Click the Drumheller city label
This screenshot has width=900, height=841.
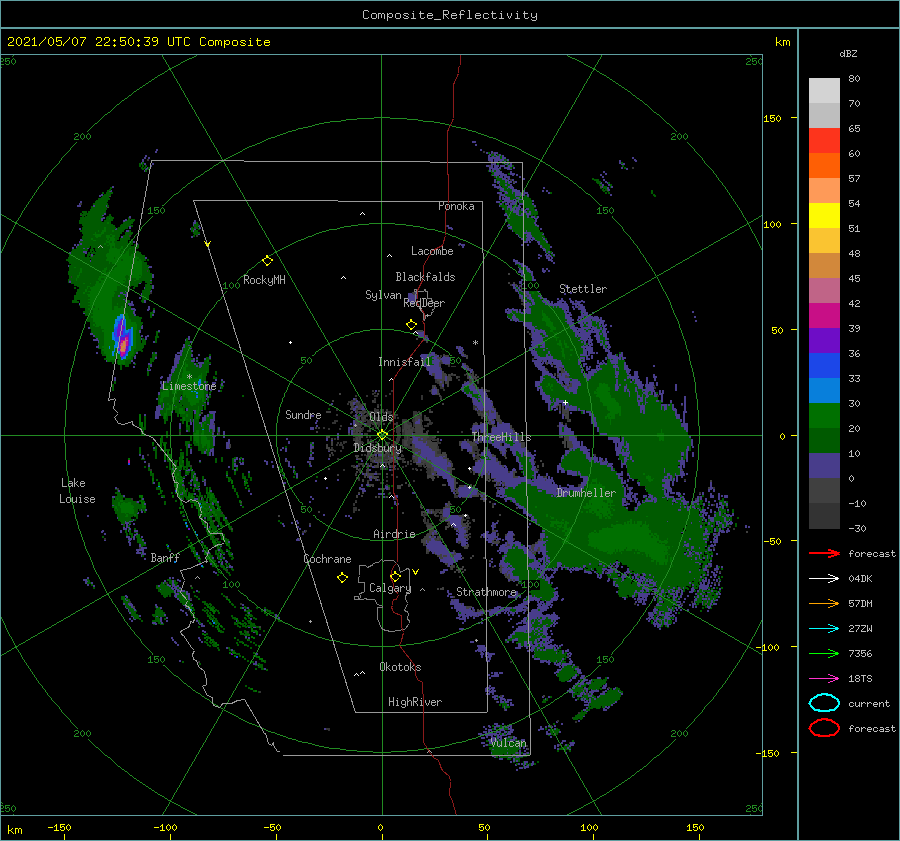click(586, 493)
